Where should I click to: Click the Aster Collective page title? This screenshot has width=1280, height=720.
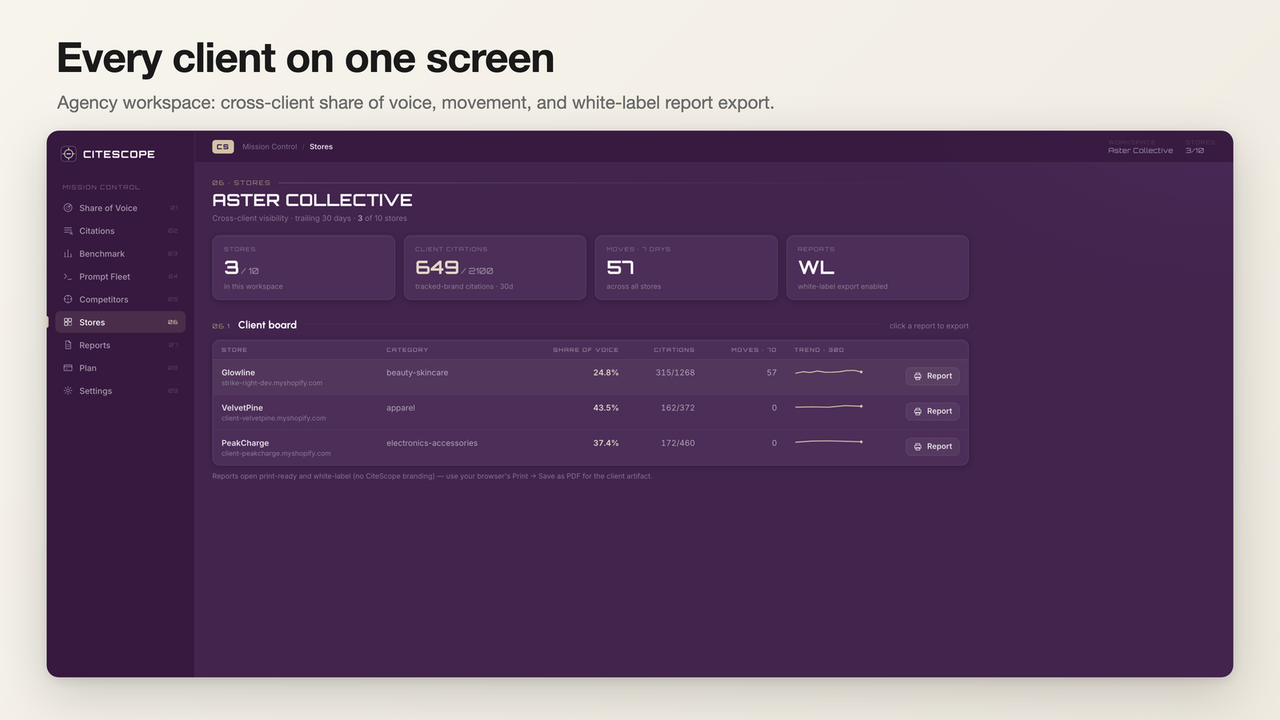tap(312, 200)
